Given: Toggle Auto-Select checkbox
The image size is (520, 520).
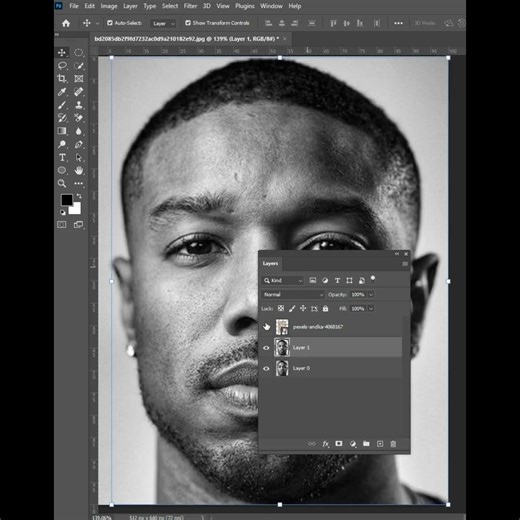Looking at the screenshot, I should (110, 23).
